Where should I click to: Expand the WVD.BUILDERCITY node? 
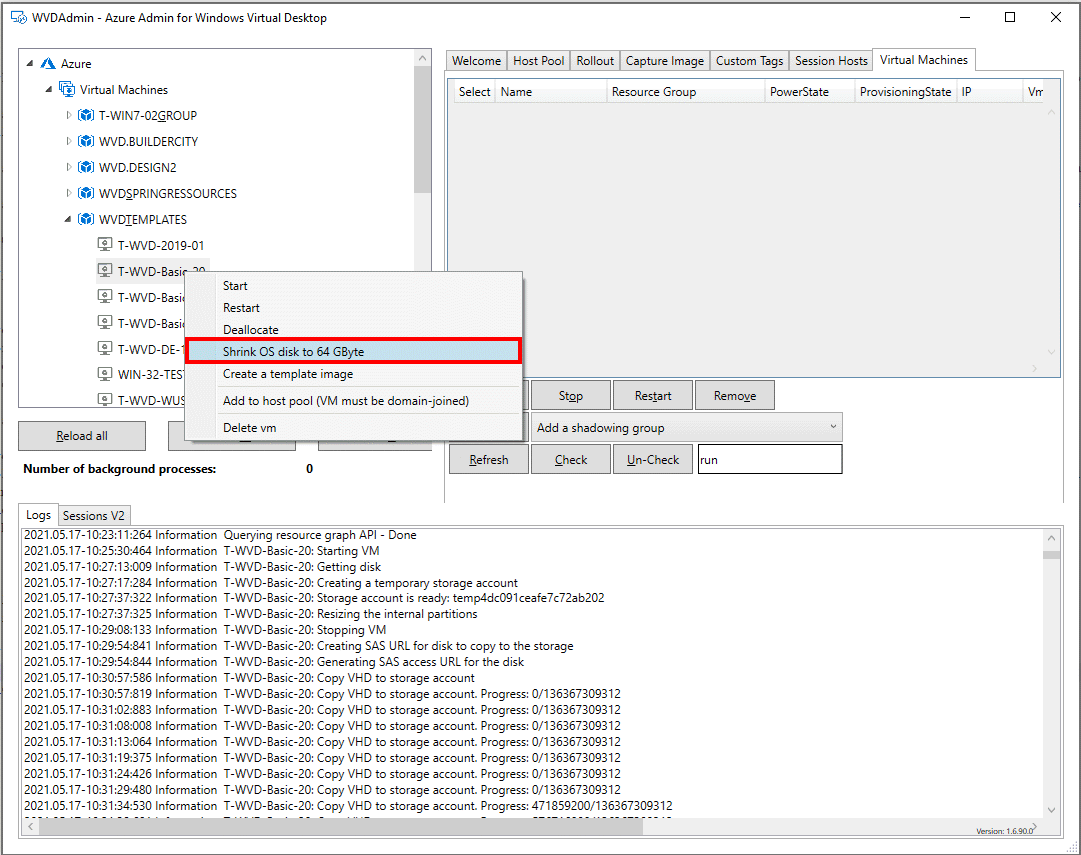[68, 141]
